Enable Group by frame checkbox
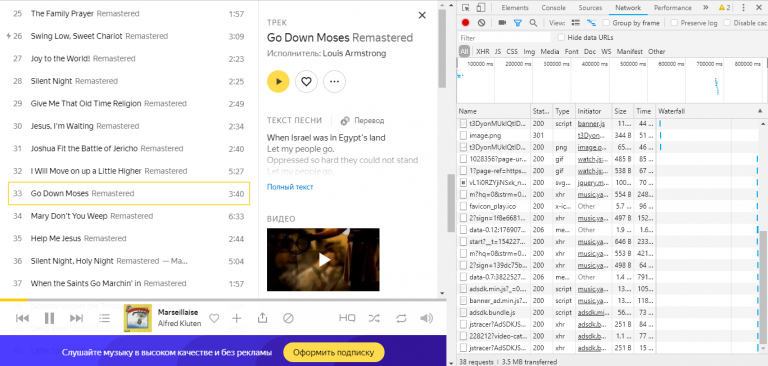Screen dimensions: 768x366 [x=606, y=23]
